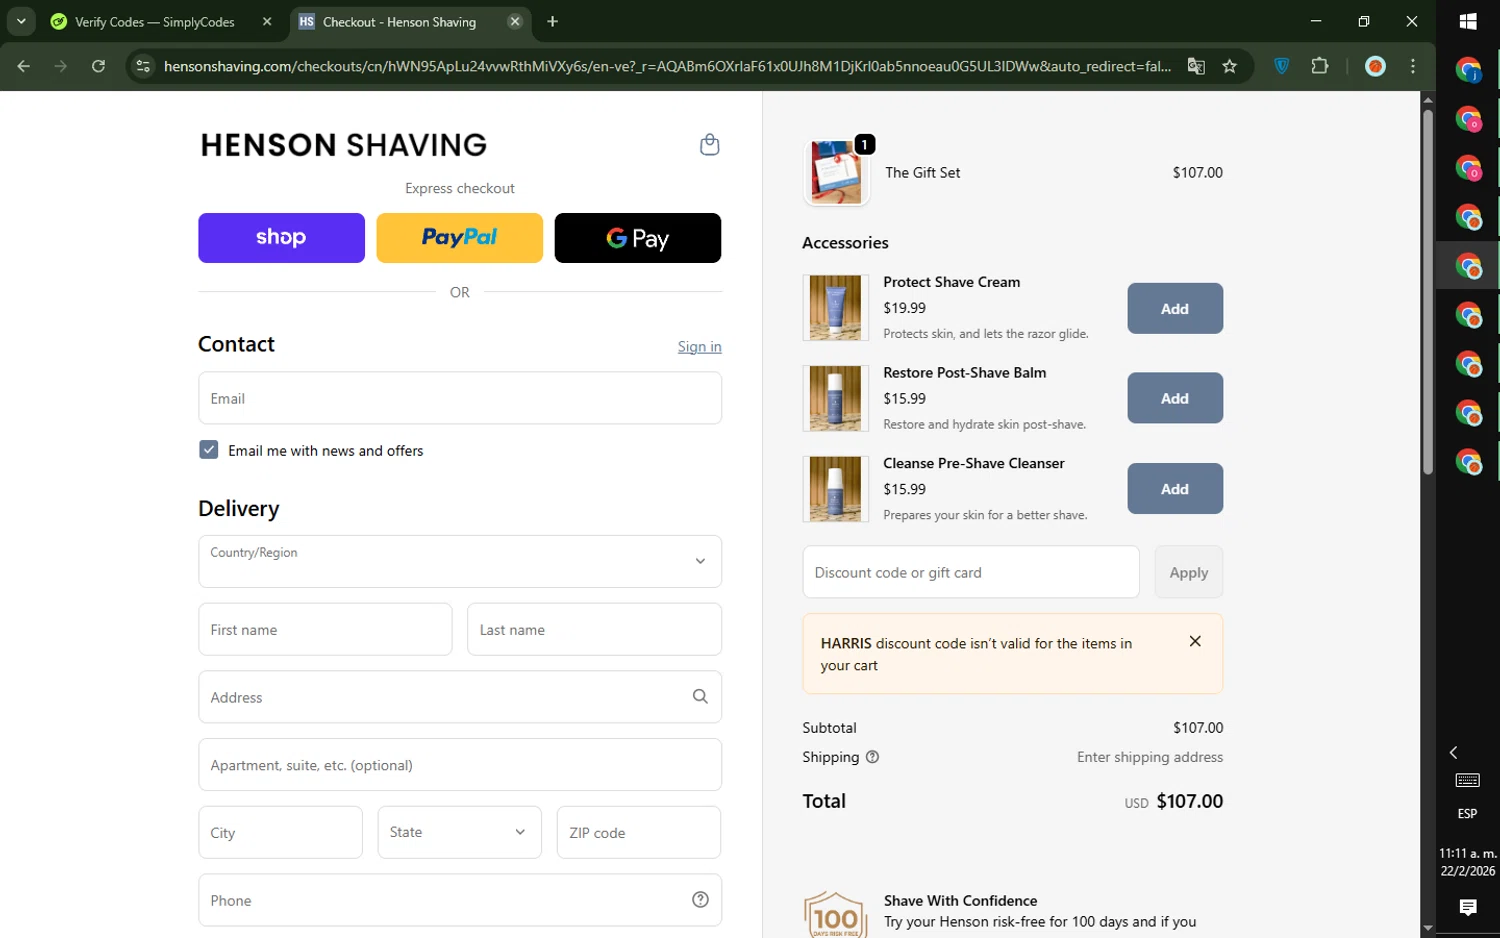Open the State dropdown
Viewport: 1500px width, 938px height.
click(x=460, y=832)
